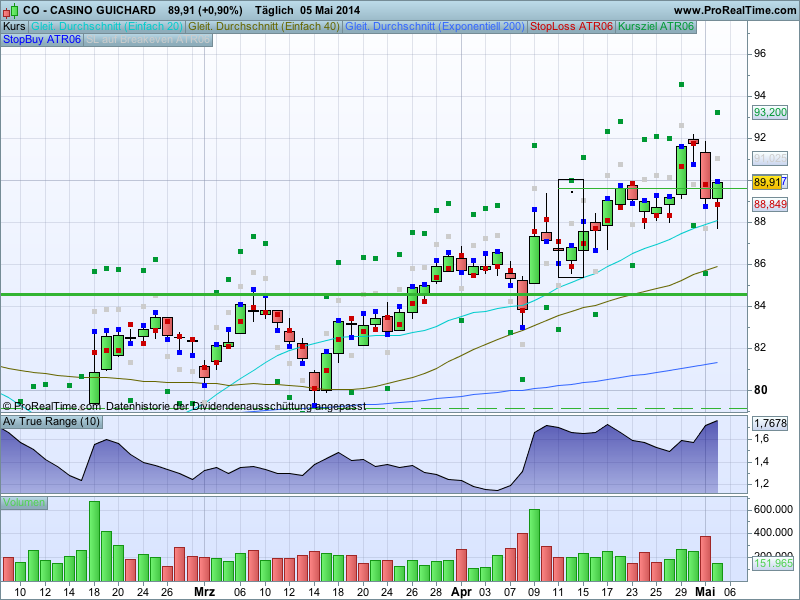Open Gleit. Durchschnitt (Einfach 40) label
The width and height of the screenshot is (800, 600).
[264, 27]
